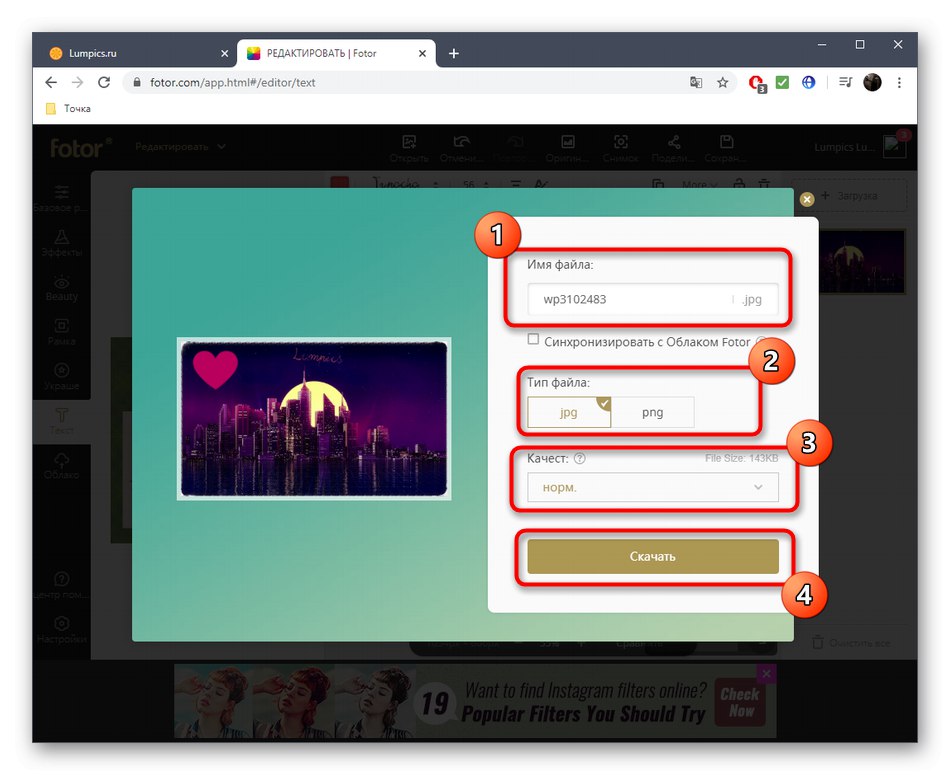Click the Fotor logo
The width and height of the screenshot is (950, 775).
(x=81, y=148)
